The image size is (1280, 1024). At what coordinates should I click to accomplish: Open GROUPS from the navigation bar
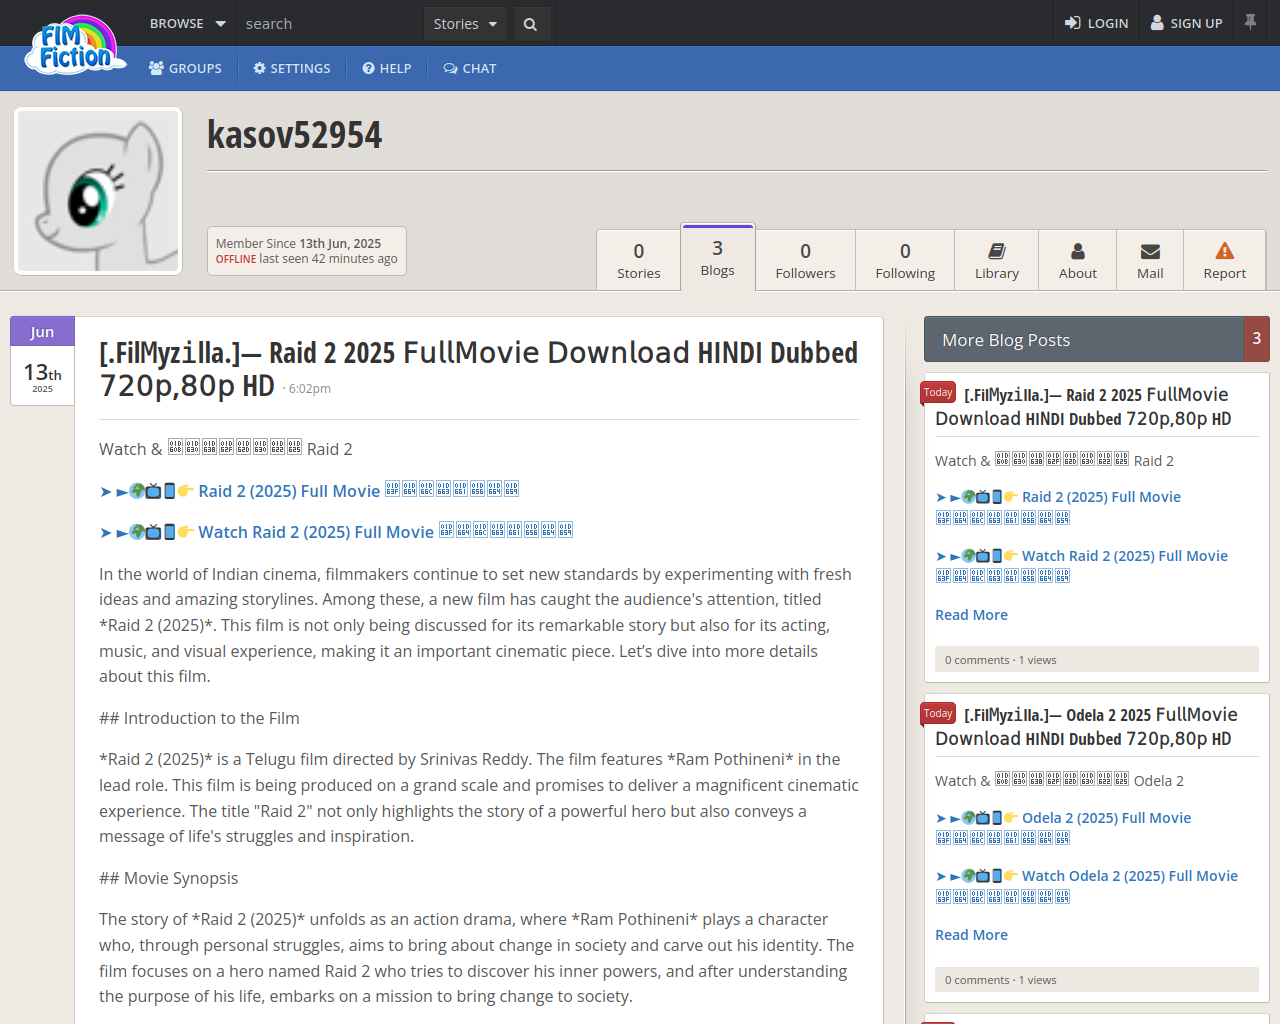pyautogui.click(x=185, y=68)
